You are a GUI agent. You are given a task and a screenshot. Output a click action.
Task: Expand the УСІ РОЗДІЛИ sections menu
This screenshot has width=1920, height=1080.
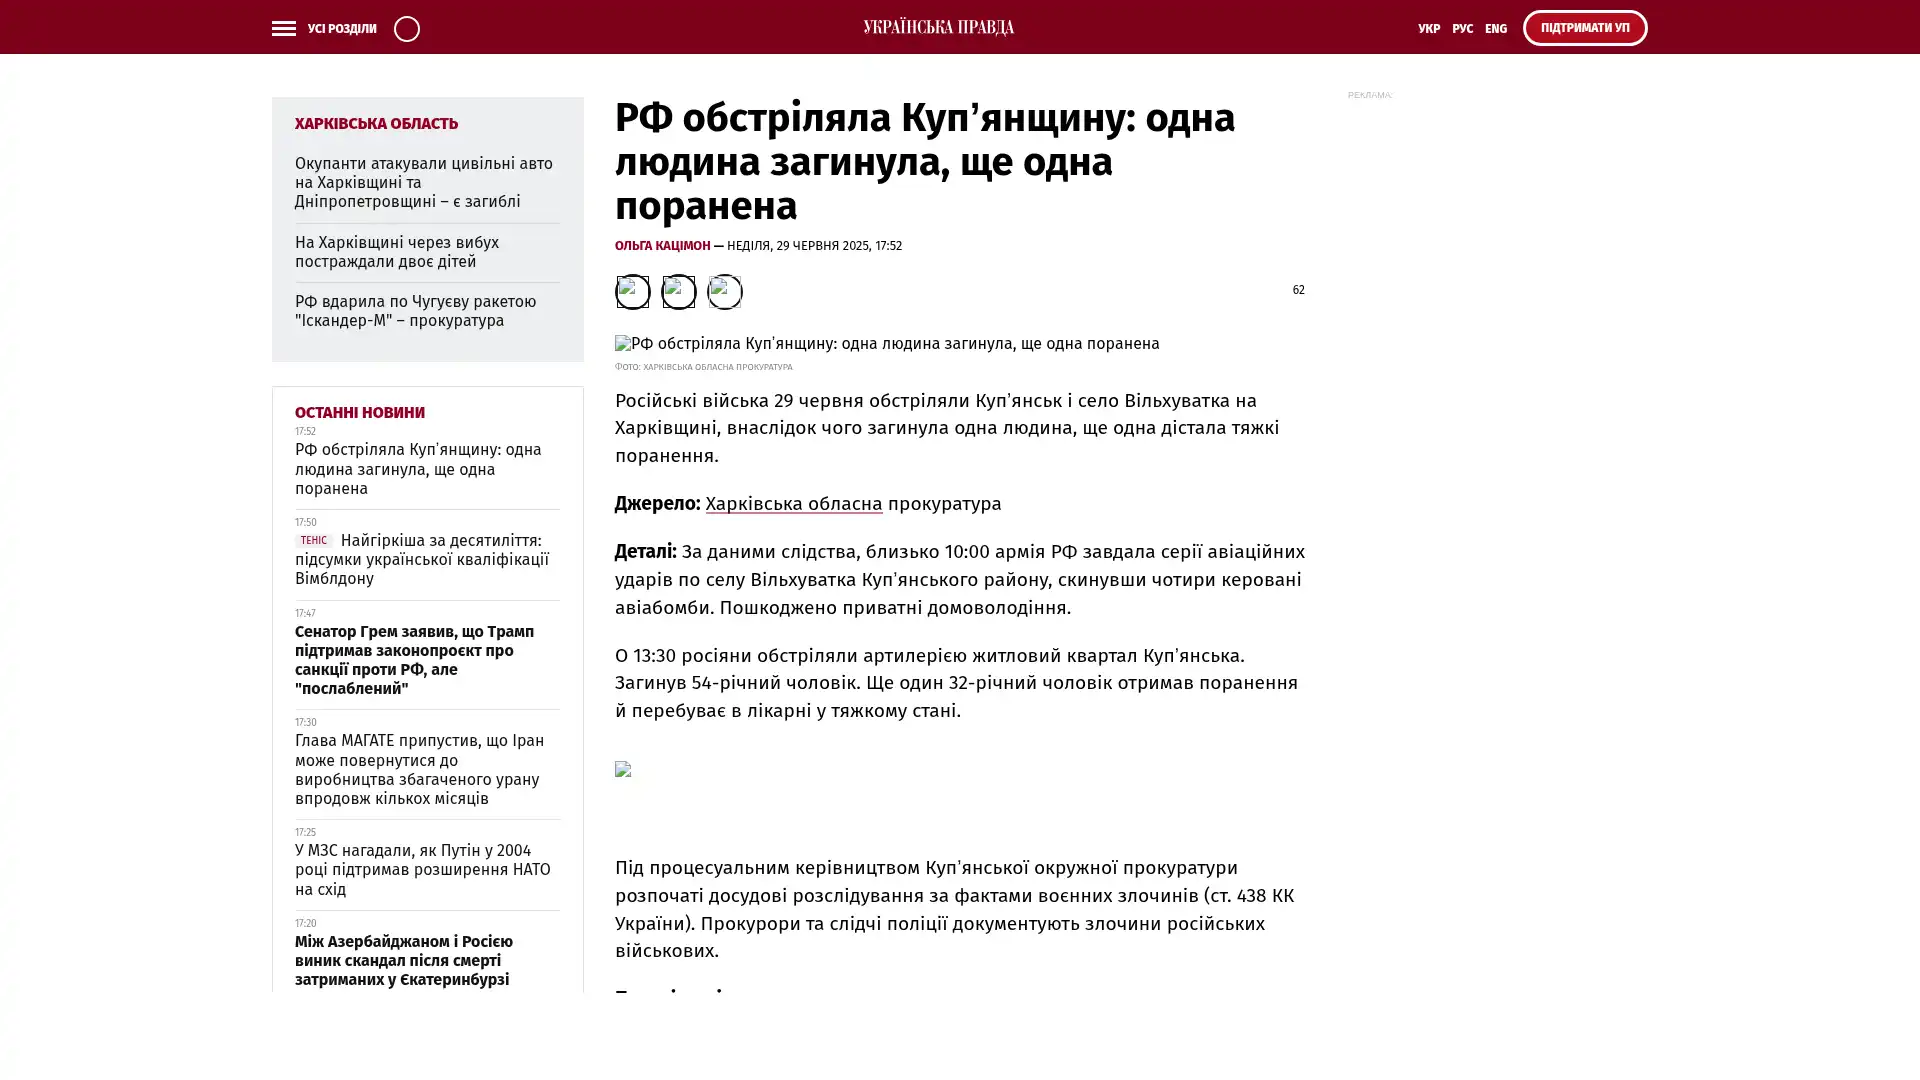pos(341,28)
